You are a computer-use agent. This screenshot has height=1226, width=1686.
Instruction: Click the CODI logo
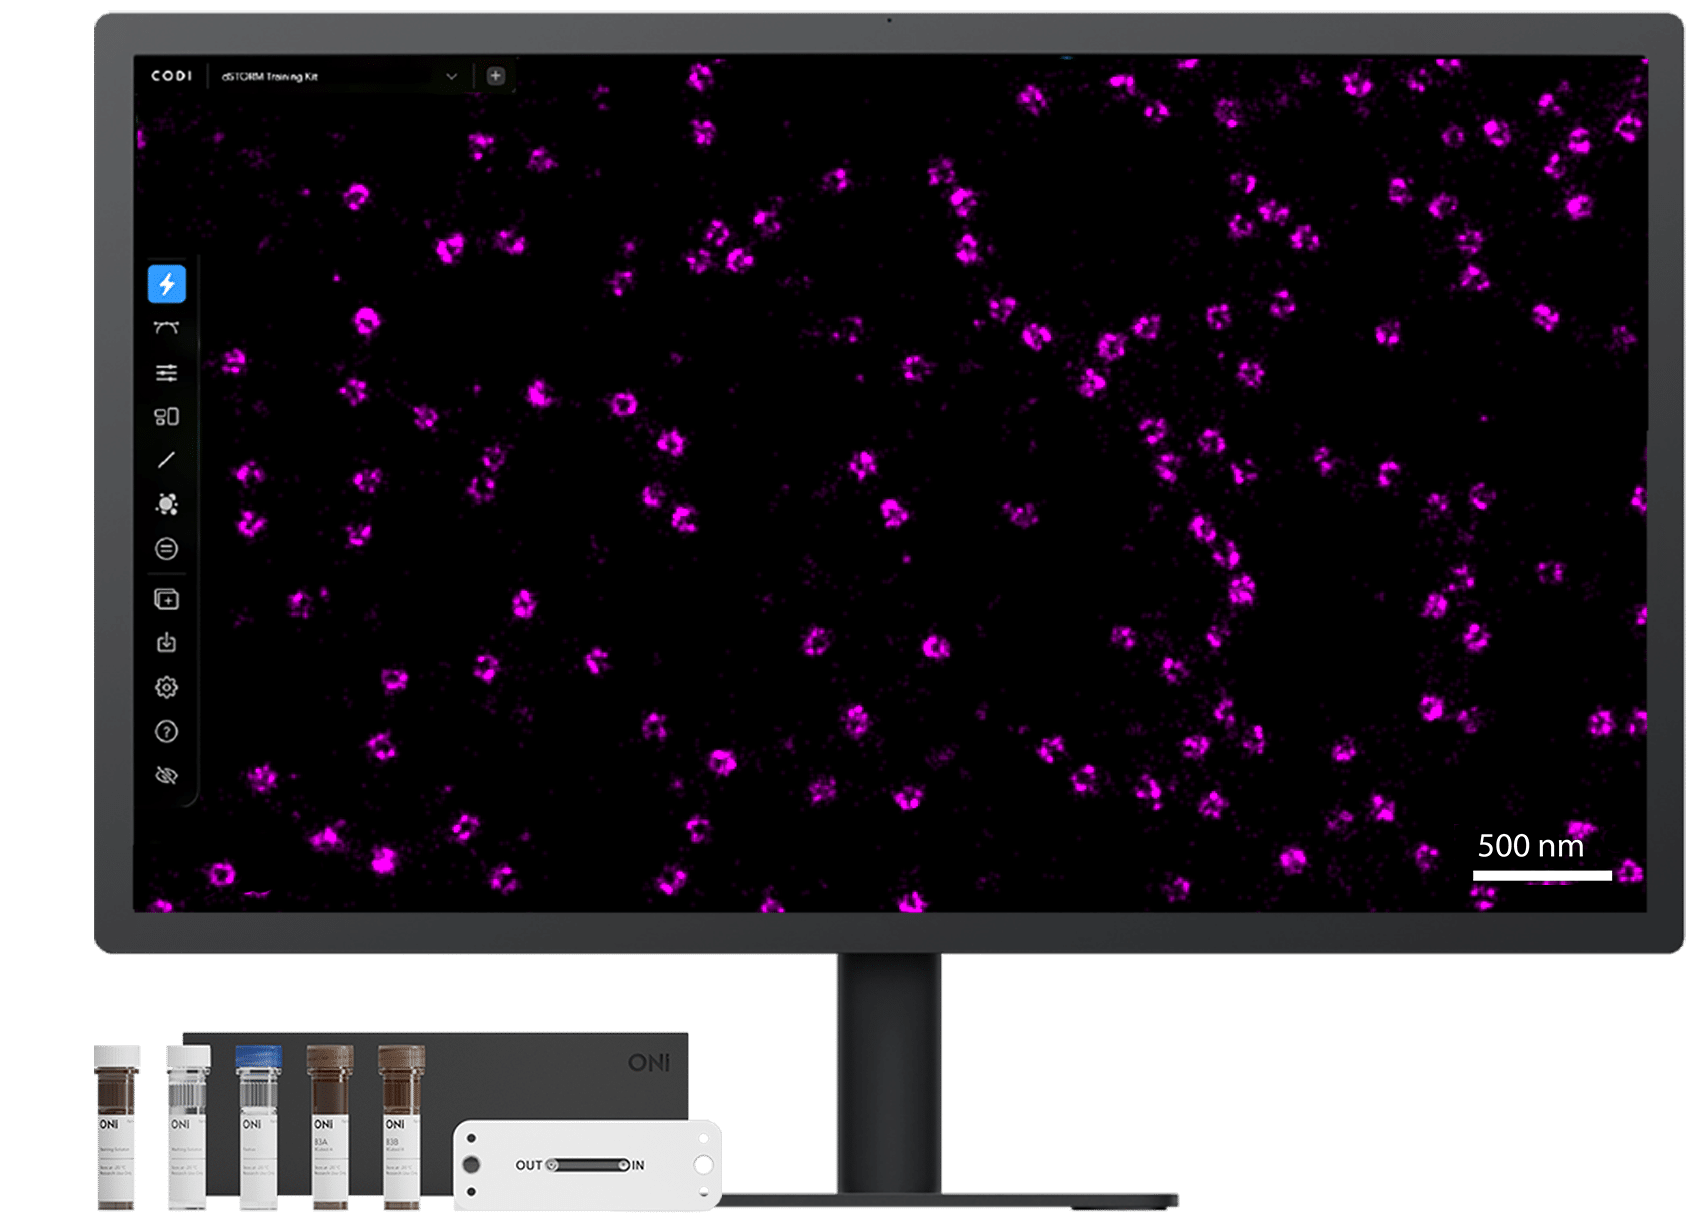(171, 76)
